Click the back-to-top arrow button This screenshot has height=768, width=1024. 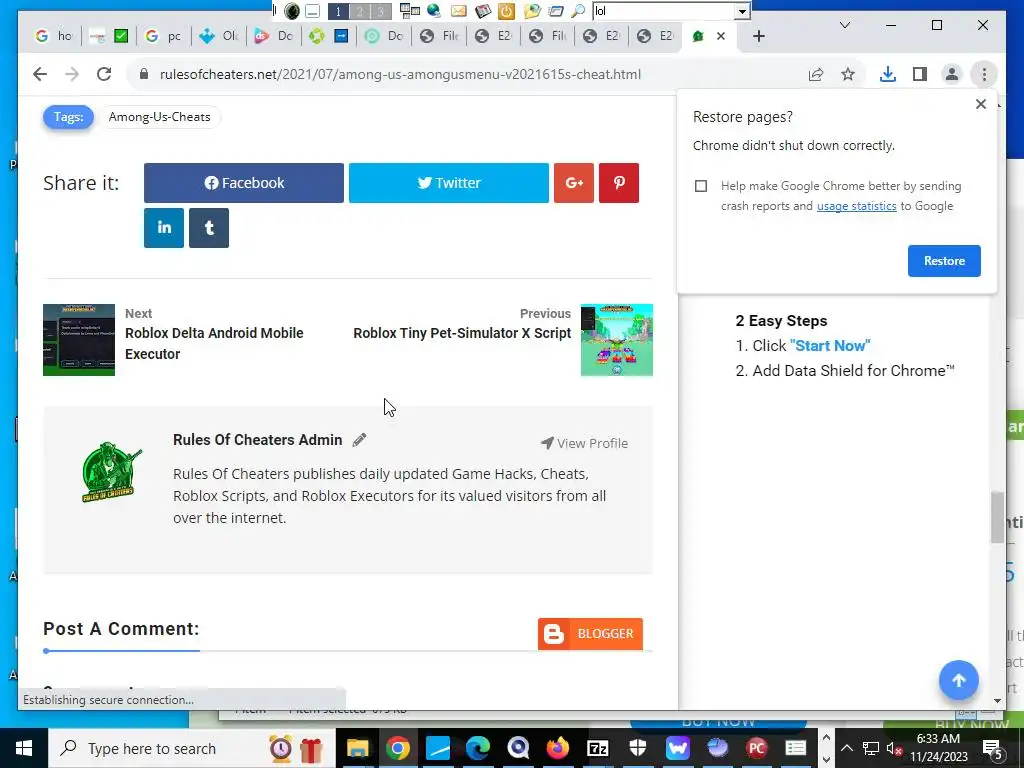(958, 680)
